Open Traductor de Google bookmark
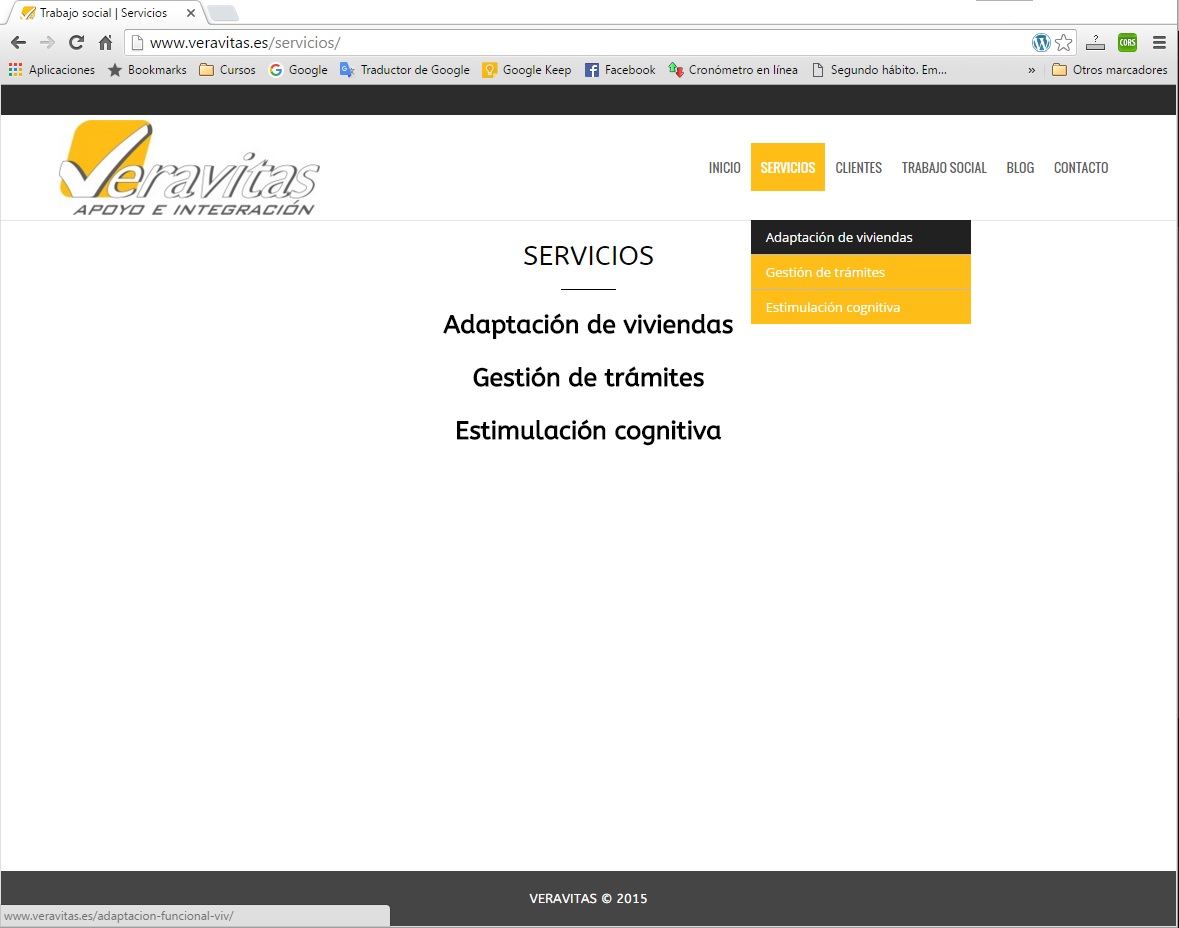This screenshot has height=928, width=1179. click(x=405, y=70)
